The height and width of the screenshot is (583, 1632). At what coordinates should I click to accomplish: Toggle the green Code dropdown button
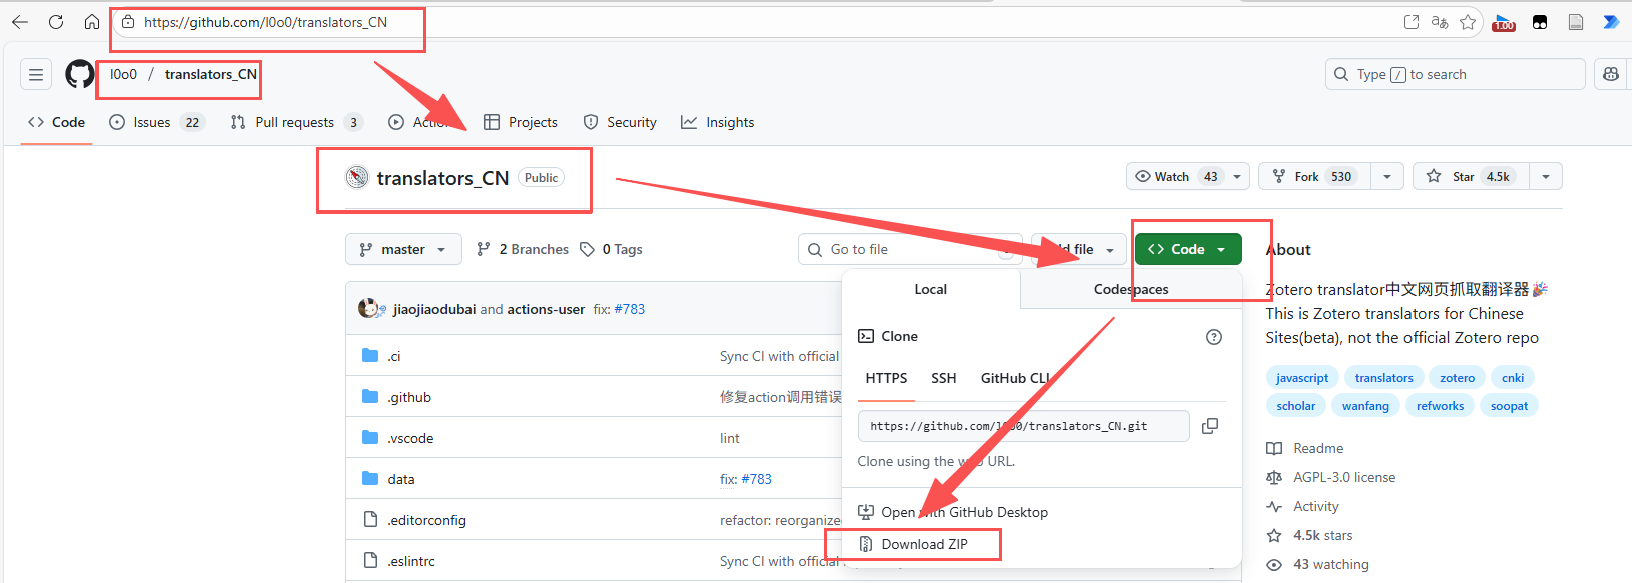click(x=1188, y=249)
